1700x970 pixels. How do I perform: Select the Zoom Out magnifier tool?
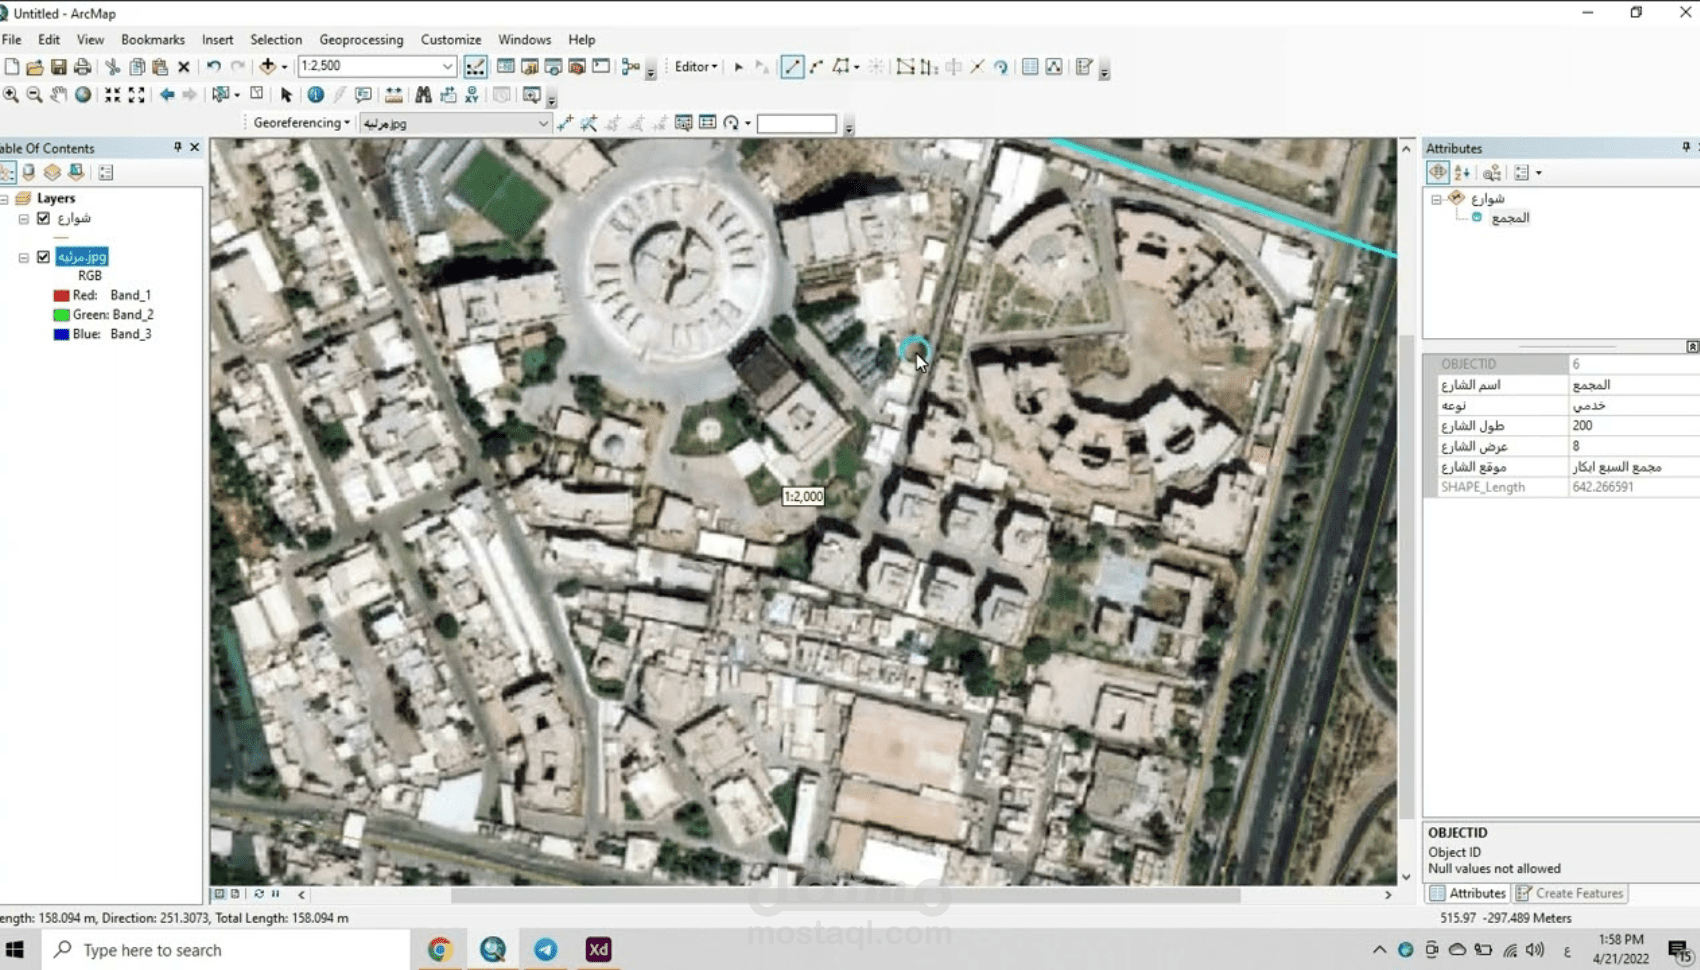[34, 95]
